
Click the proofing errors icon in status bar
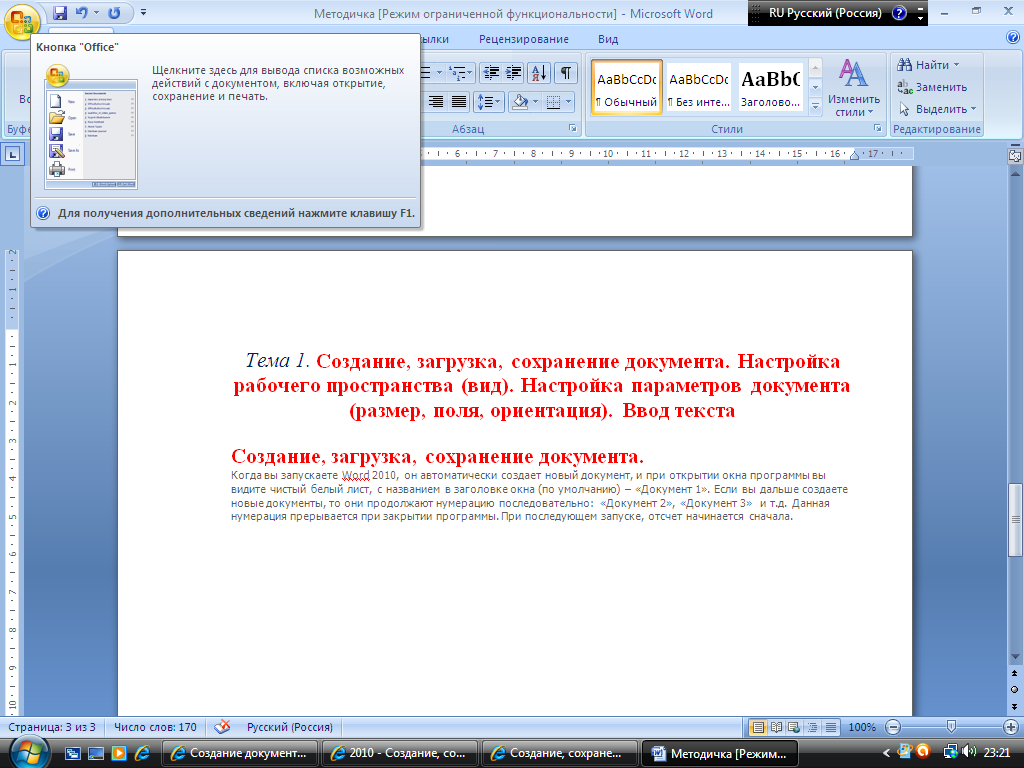click(x=222, y=727)
